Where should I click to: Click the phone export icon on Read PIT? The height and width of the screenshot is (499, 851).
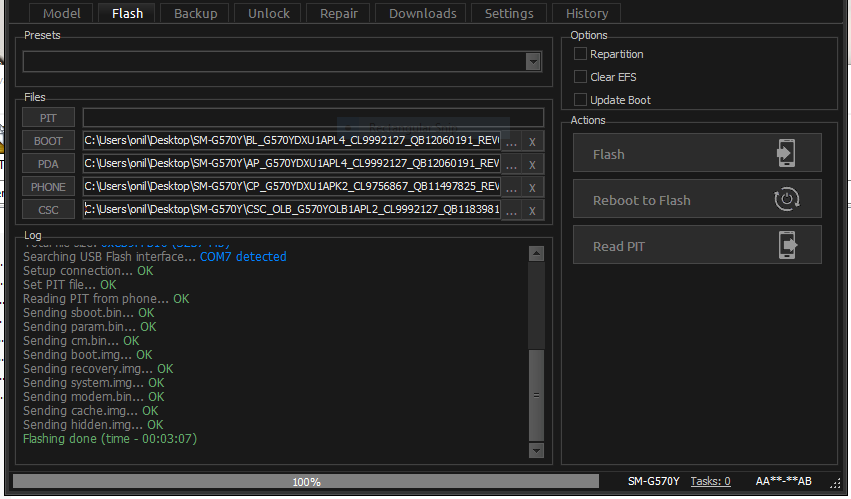point(788,245)
